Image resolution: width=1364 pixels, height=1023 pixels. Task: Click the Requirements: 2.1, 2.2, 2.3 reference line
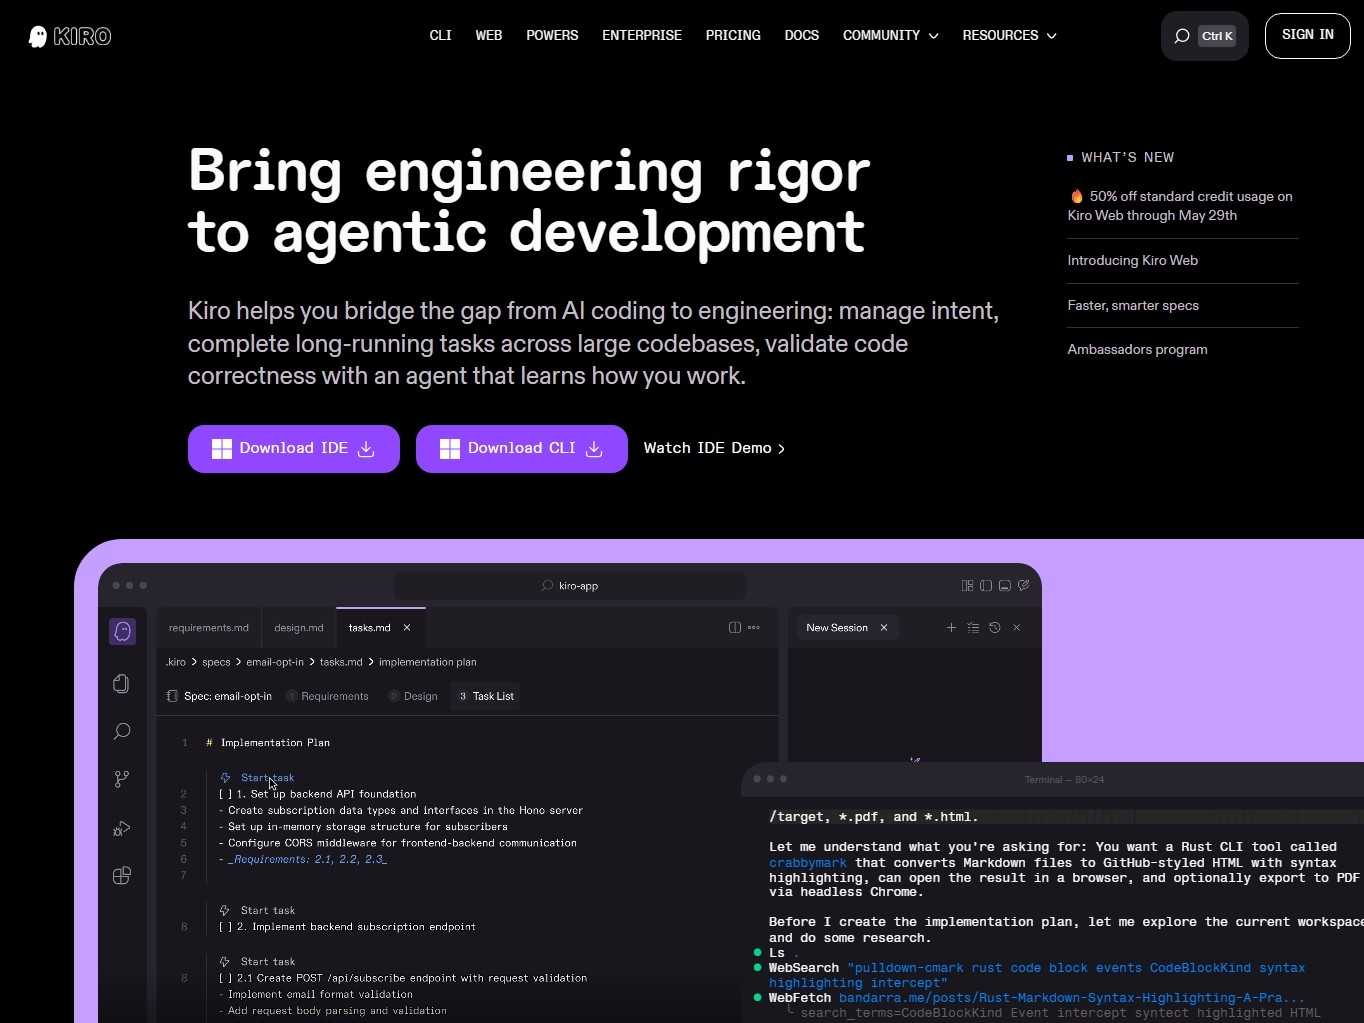point(307,859)
